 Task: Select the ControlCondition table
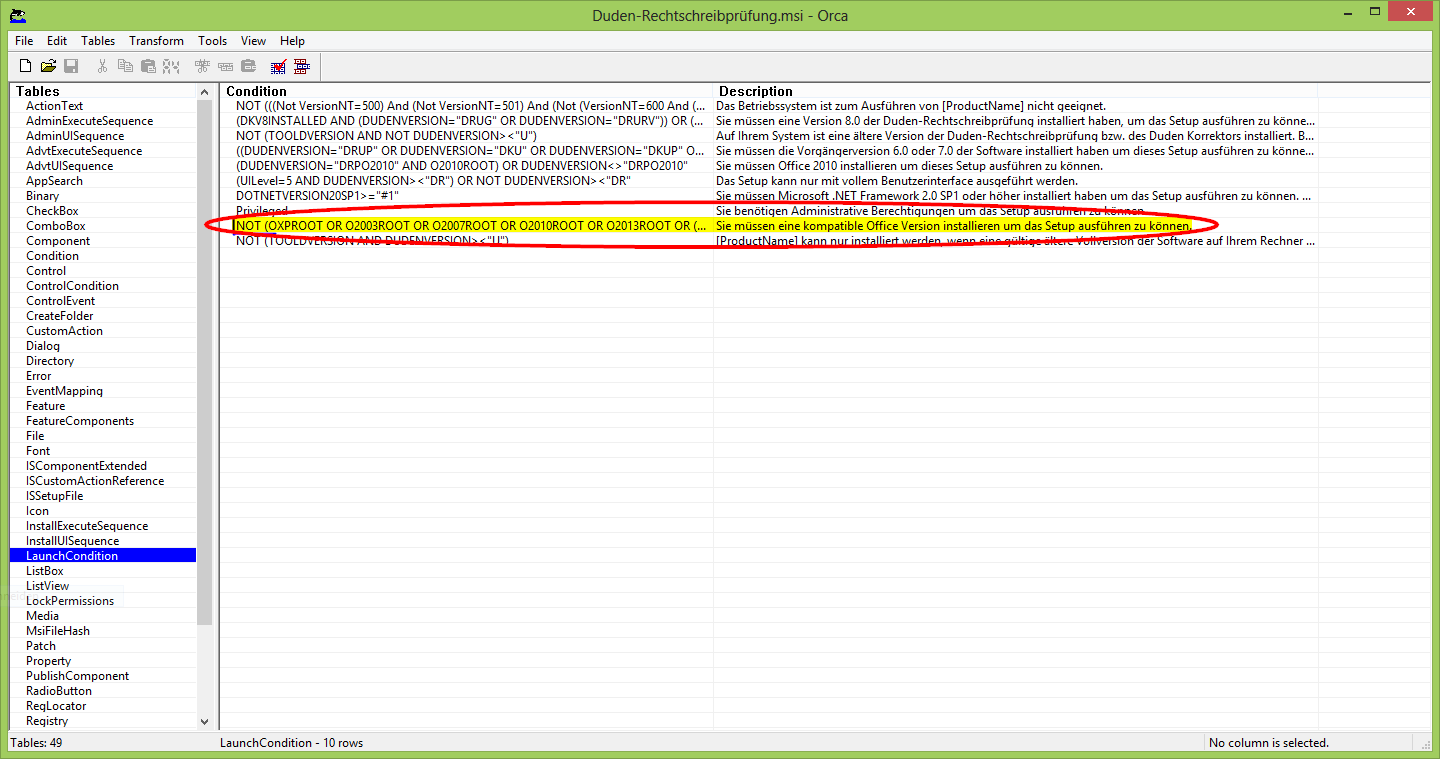click(72, 286)
